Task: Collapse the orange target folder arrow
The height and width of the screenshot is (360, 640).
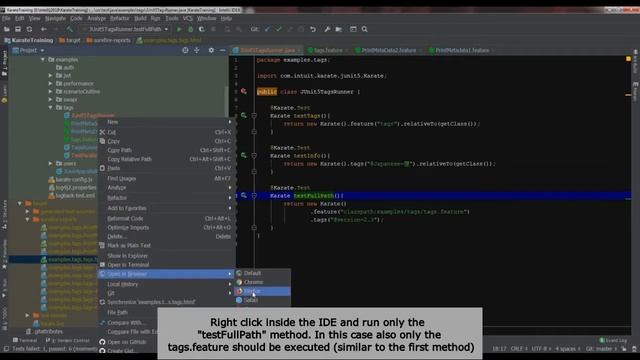Action: 20,203
